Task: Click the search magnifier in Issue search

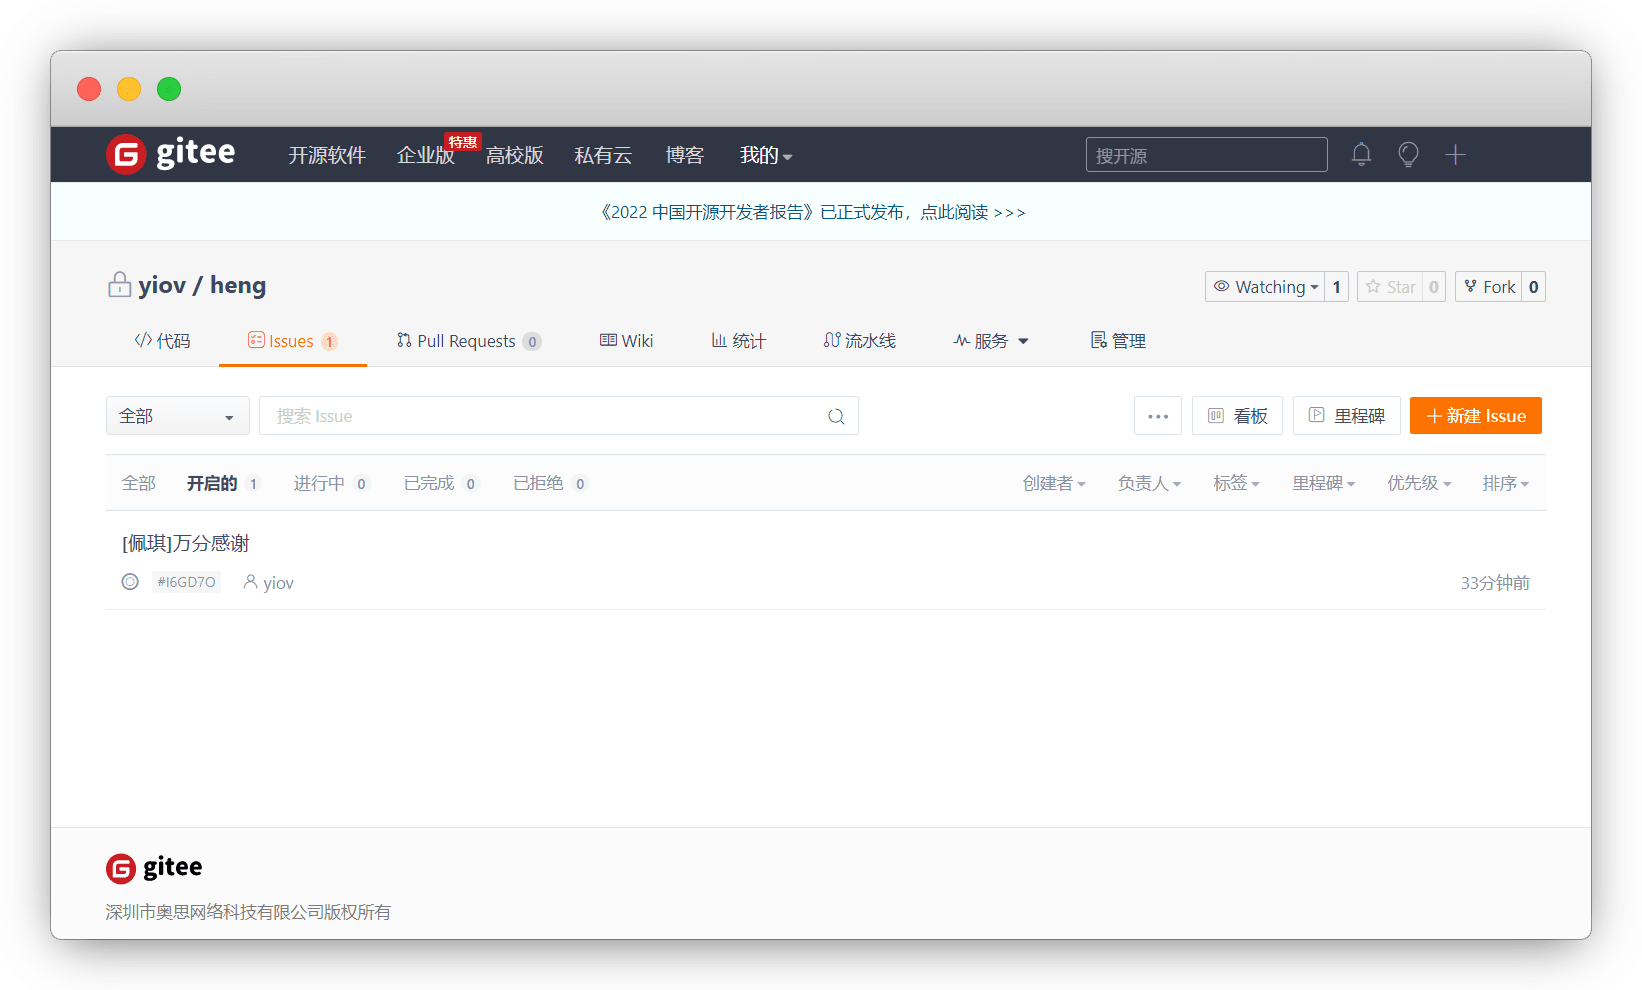Action: click(x=836, y=416)
